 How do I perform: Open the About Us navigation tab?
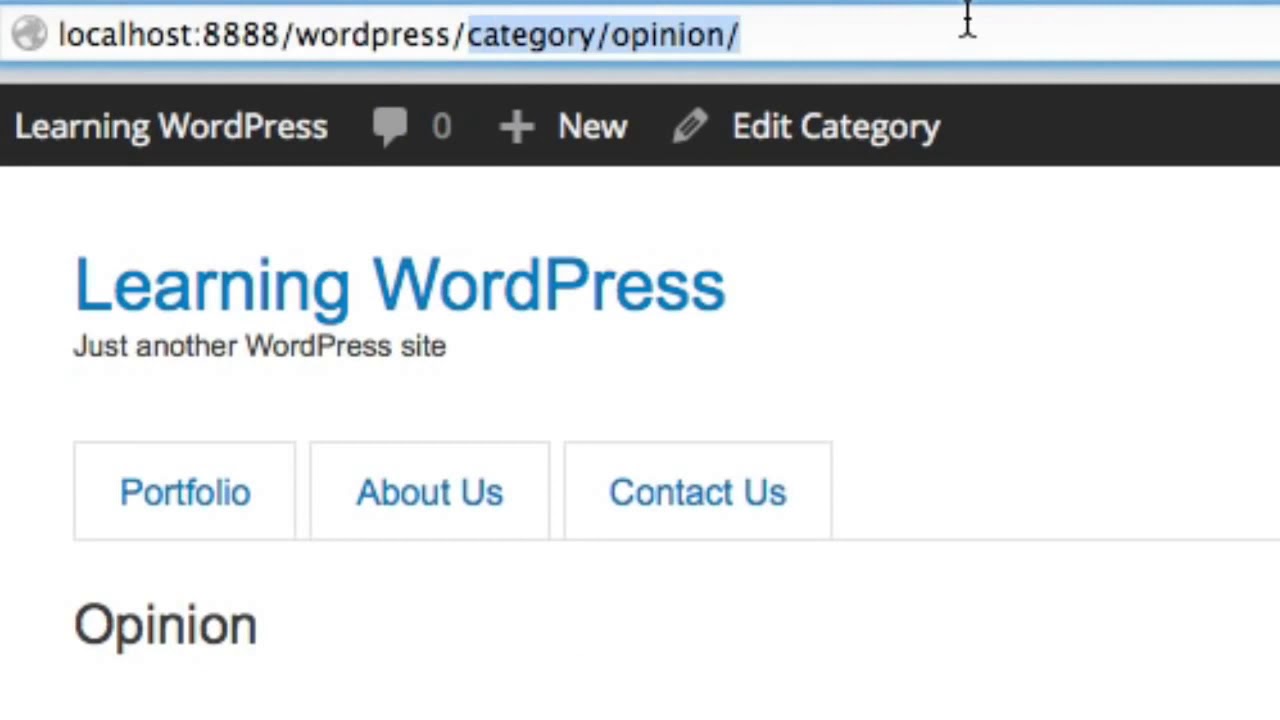[430, 492]
